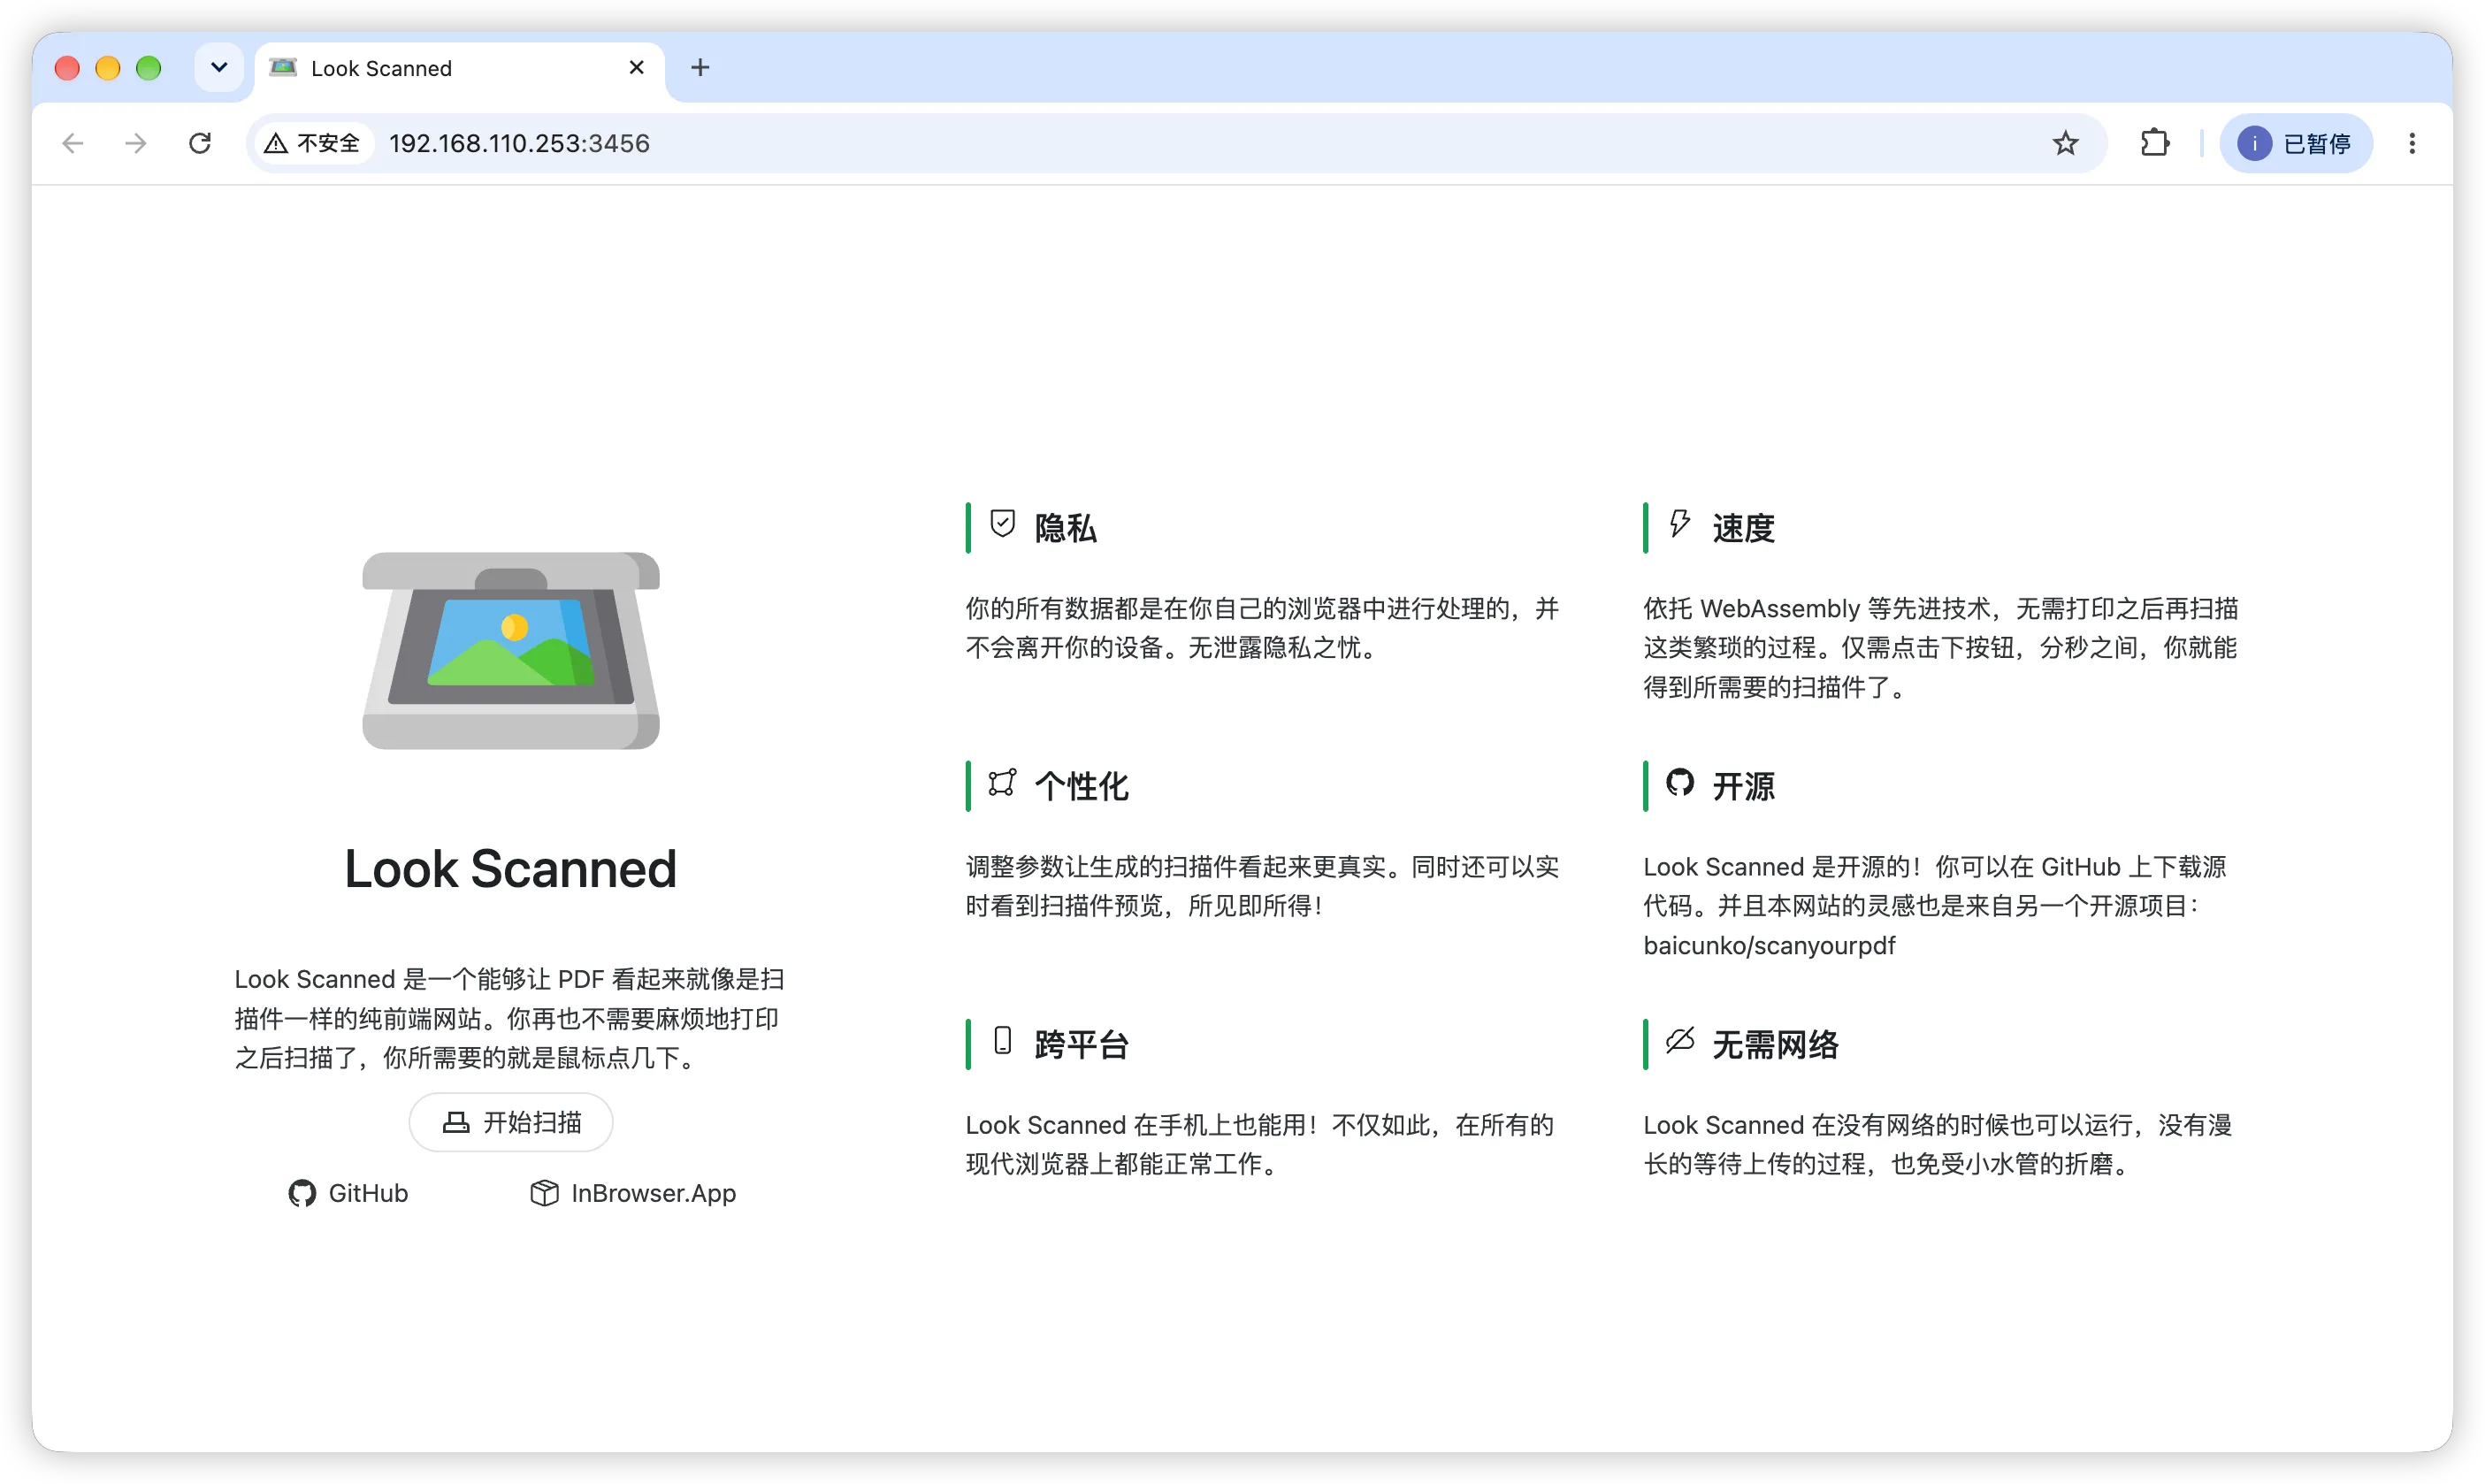Open the InBrowser.App link
The width and height of the screenshot is (2485, 1484).
tap(633, 1193)
